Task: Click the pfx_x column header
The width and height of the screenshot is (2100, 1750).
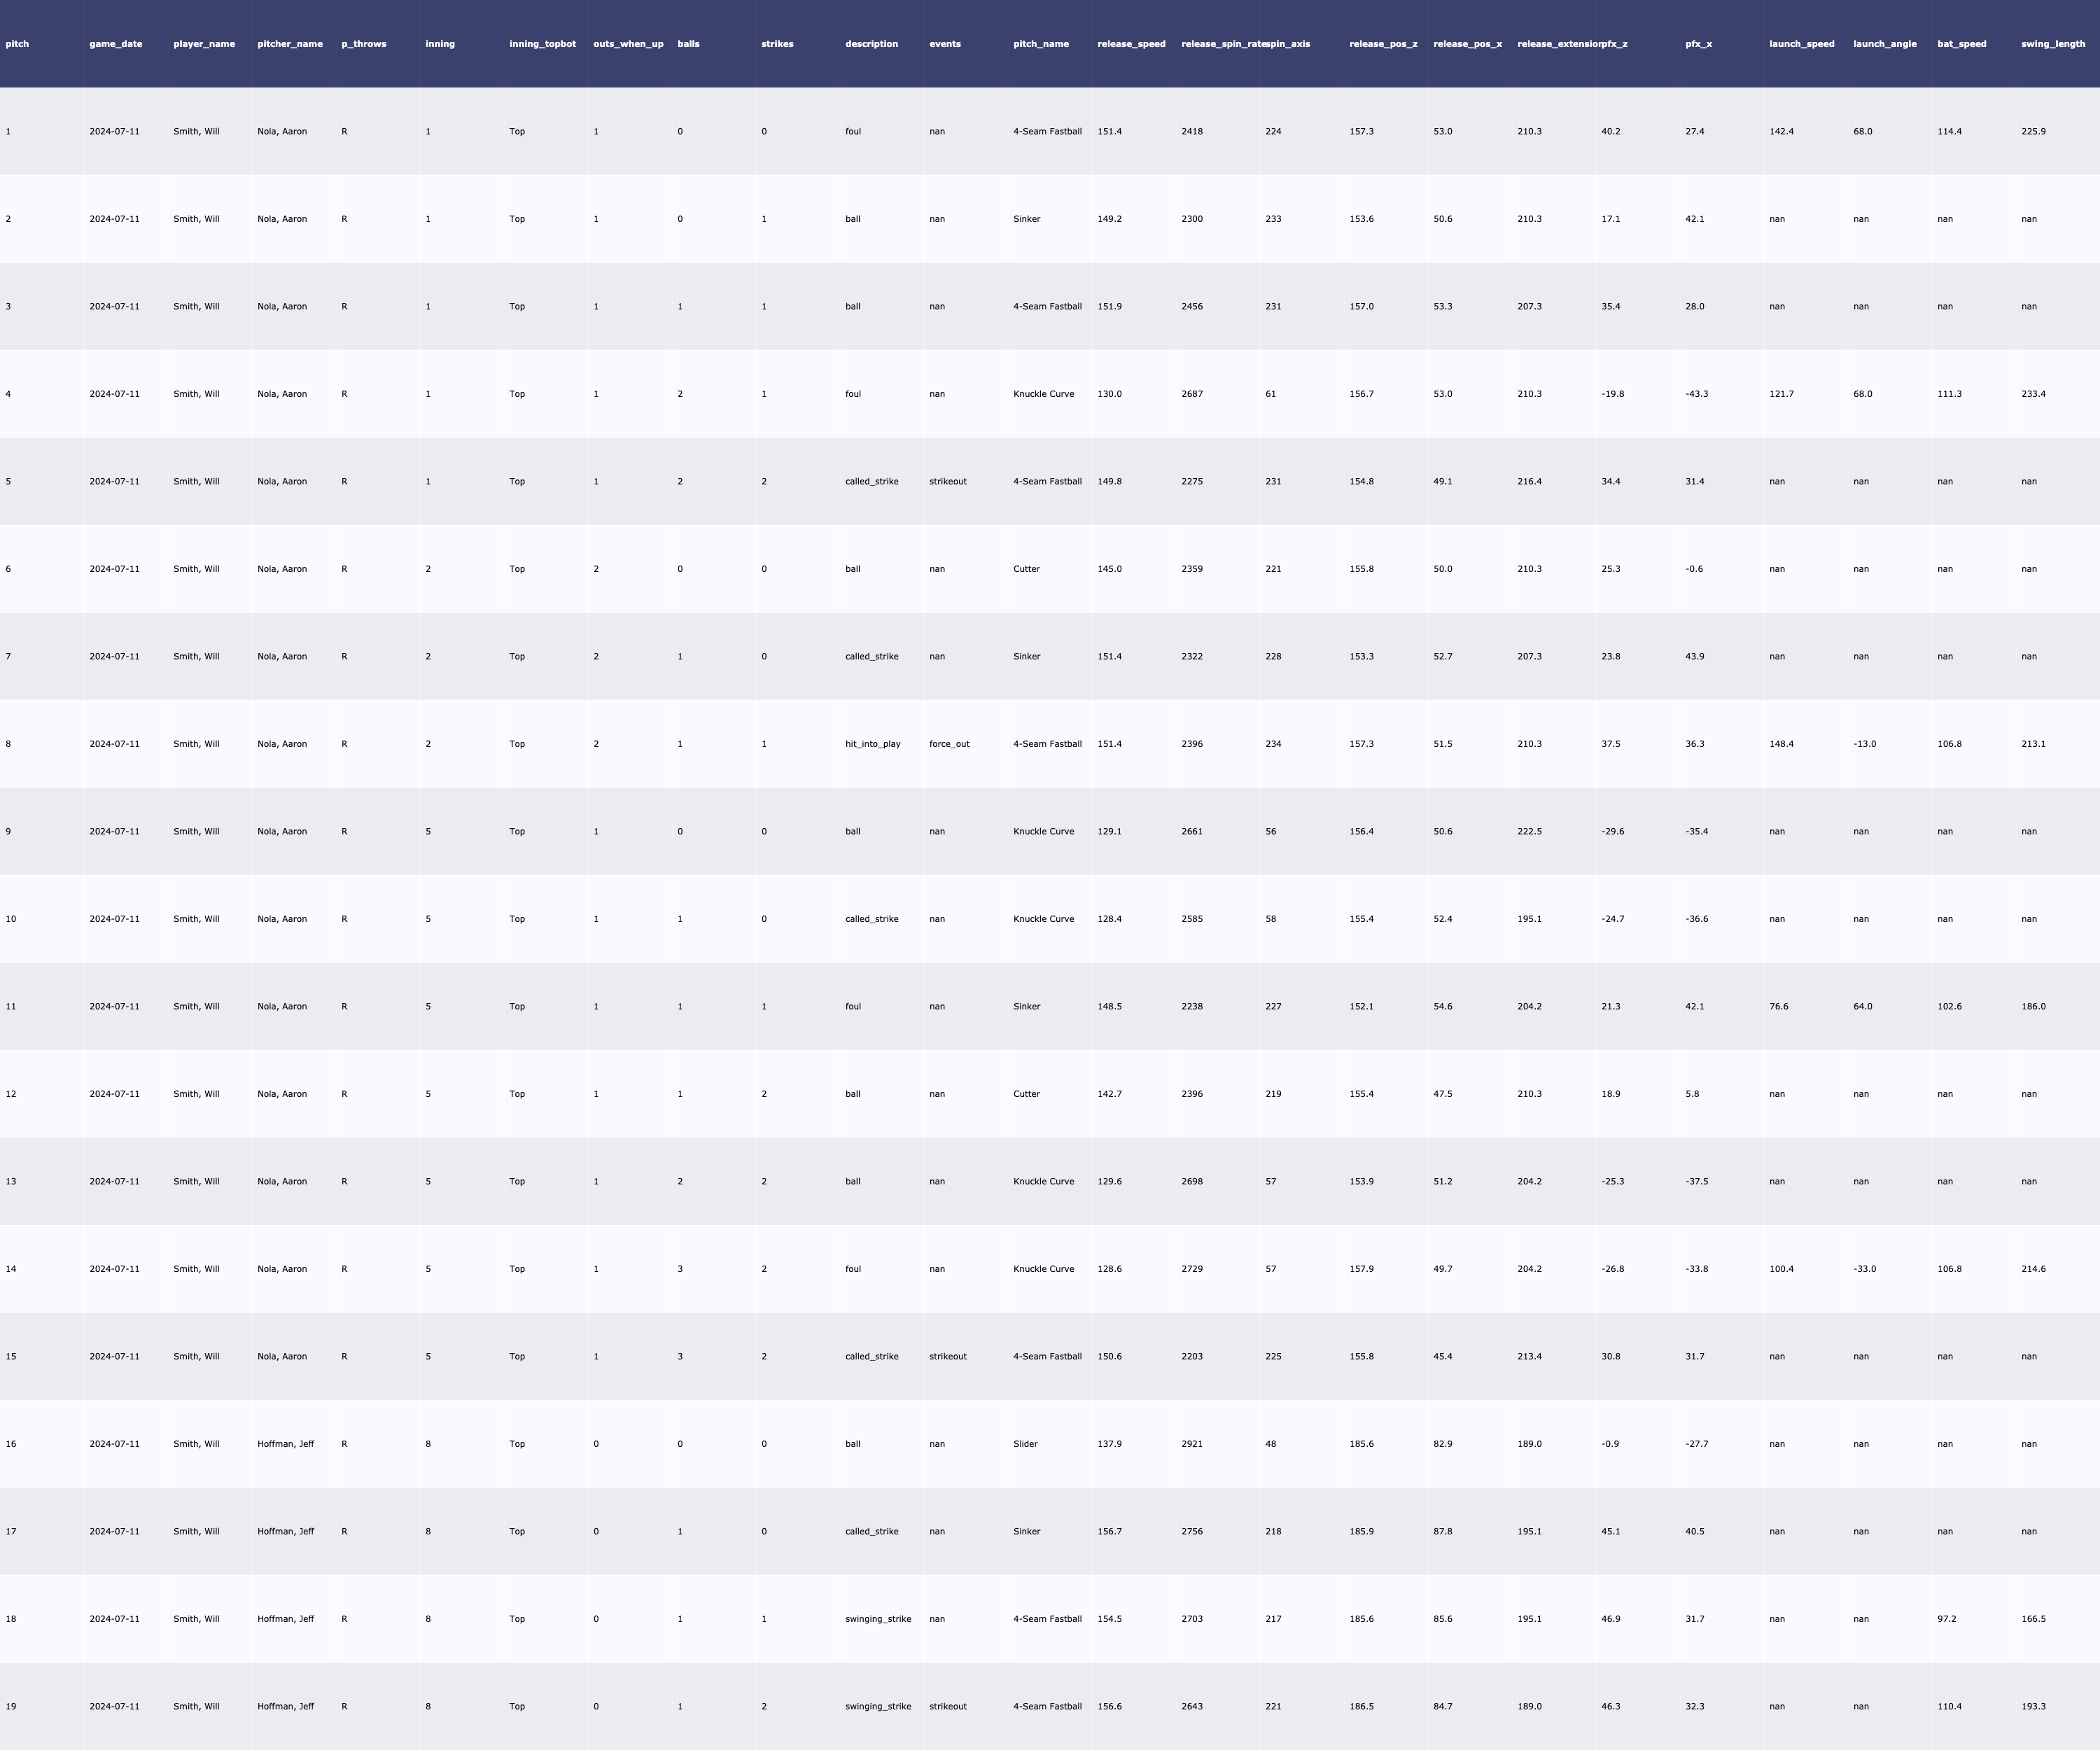Action: [x=1698, y=44]
